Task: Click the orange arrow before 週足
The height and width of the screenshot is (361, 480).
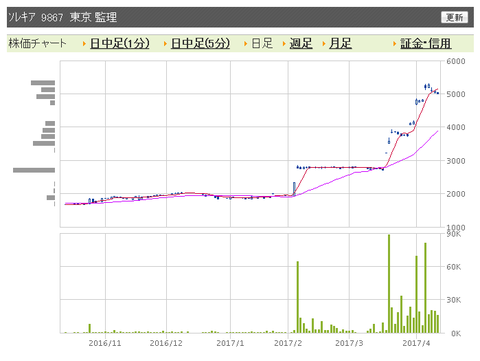Action: point(284,44)
